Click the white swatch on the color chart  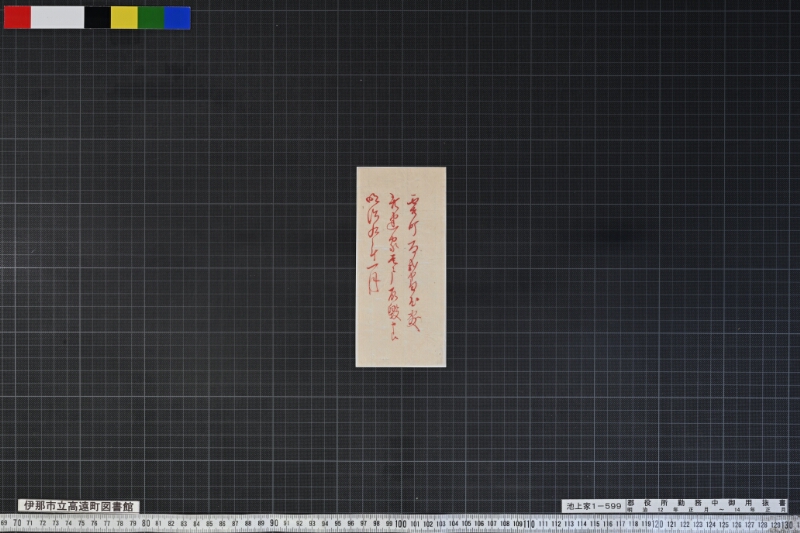click(58, 17)
